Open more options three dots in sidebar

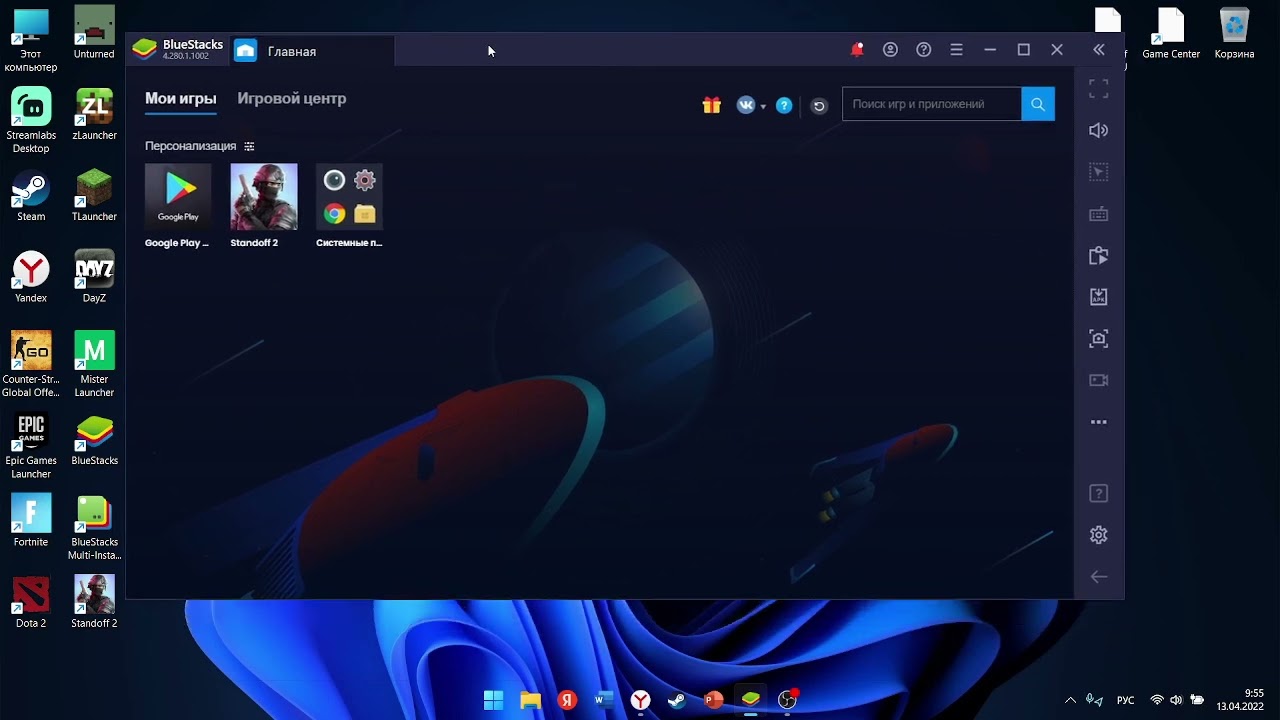click(1099, 422)
